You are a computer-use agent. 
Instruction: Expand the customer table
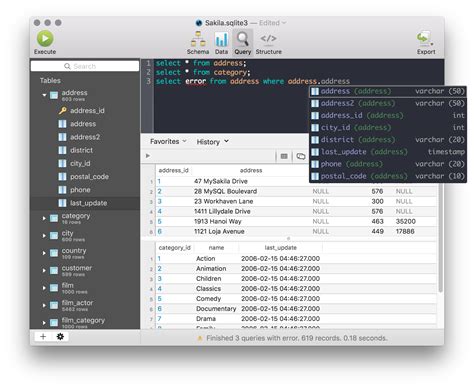tap(44, 270)
